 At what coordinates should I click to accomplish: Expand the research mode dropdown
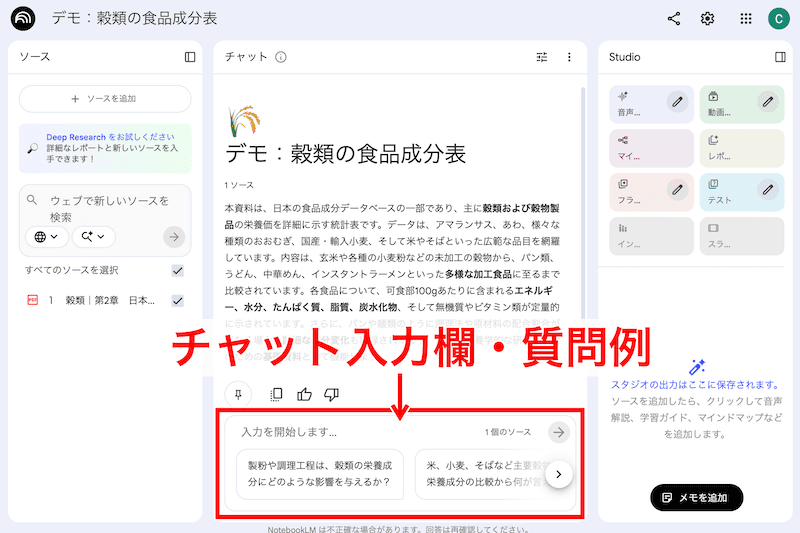pos(94,237)
